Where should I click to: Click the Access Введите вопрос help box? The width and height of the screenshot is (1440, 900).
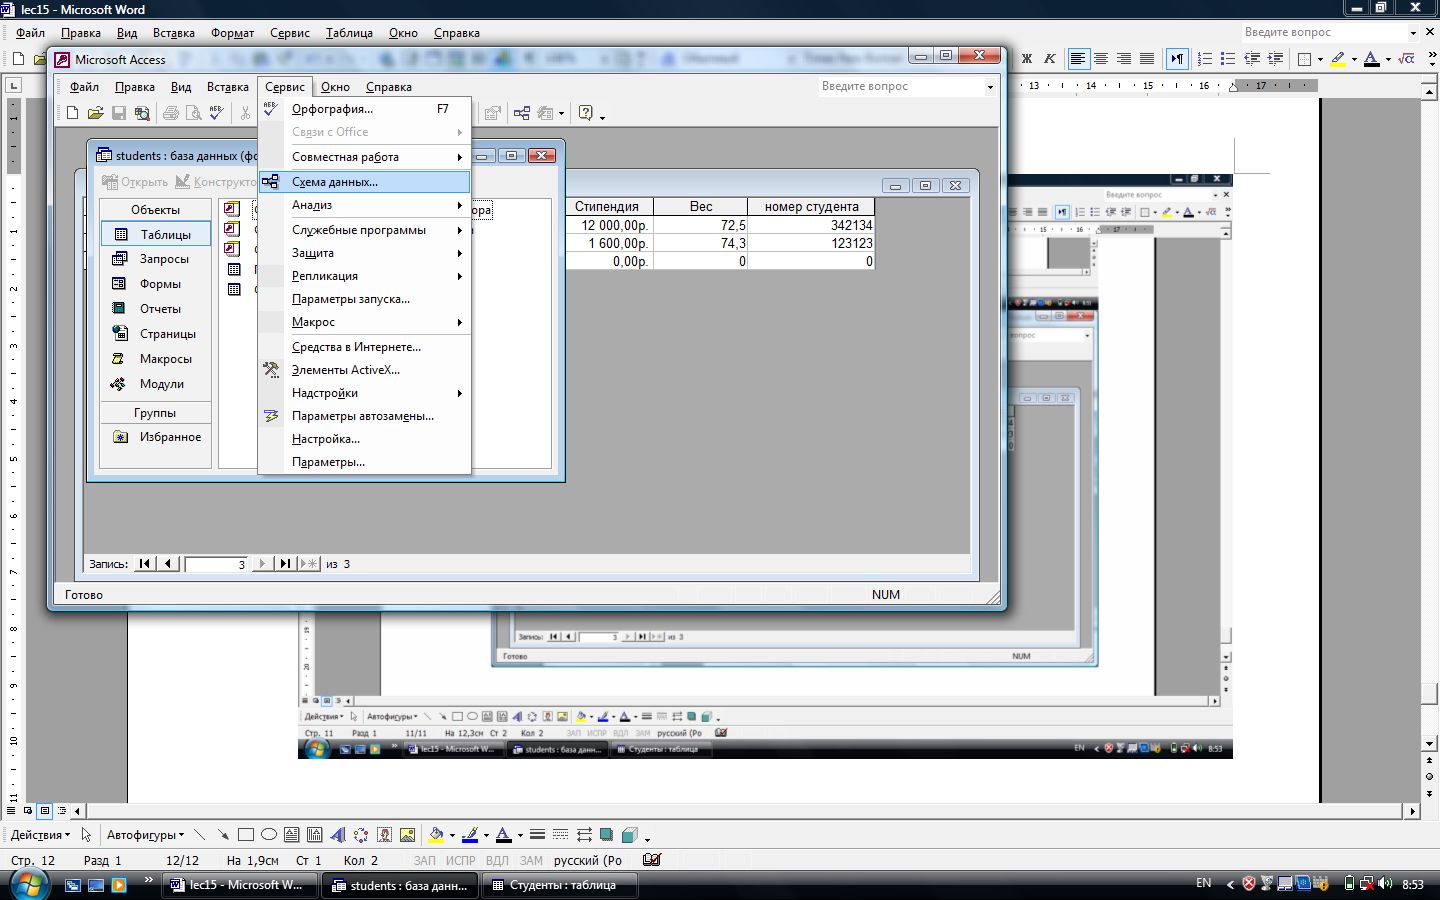[907, 87]
